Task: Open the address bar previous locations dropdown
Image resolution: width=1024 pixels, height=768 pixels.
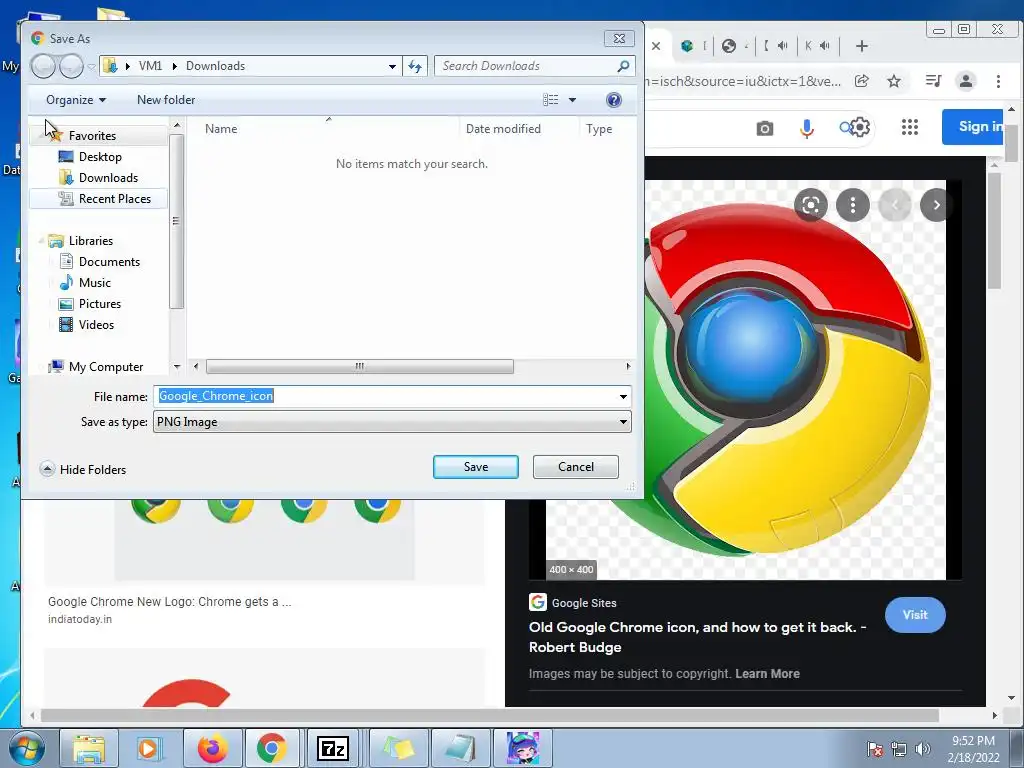Action: [392, 66]
